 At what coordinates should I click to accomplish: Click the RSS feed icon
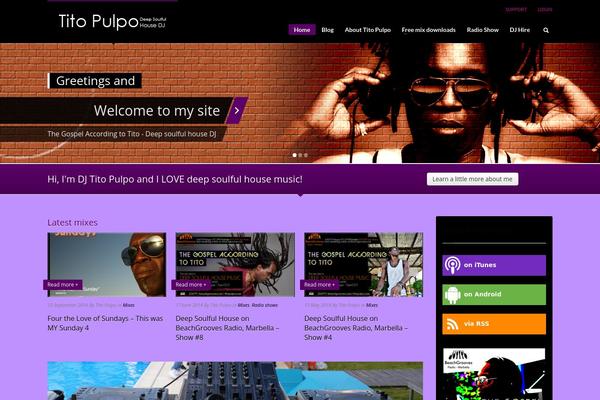coord(453,324)
